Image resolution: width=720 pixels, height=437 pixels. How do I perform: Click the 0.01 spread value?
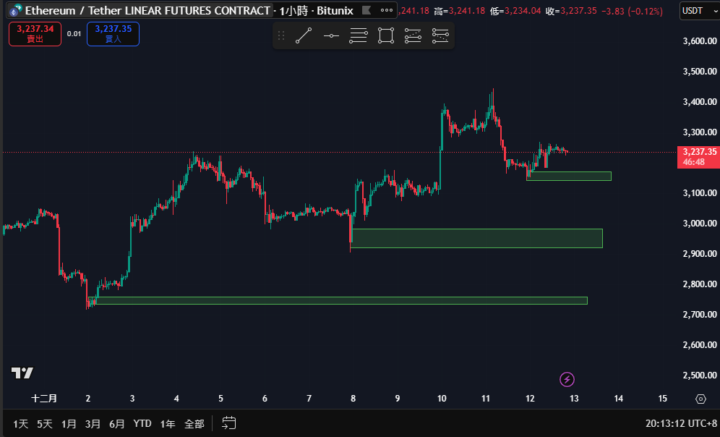tap(73, 34)
